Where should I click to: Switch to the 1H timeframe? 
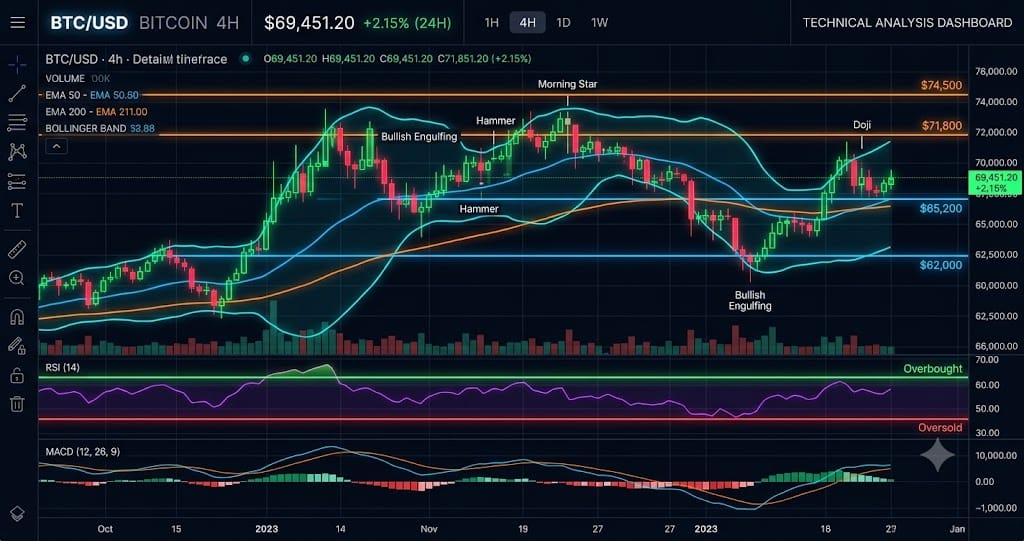pos(492,23)
